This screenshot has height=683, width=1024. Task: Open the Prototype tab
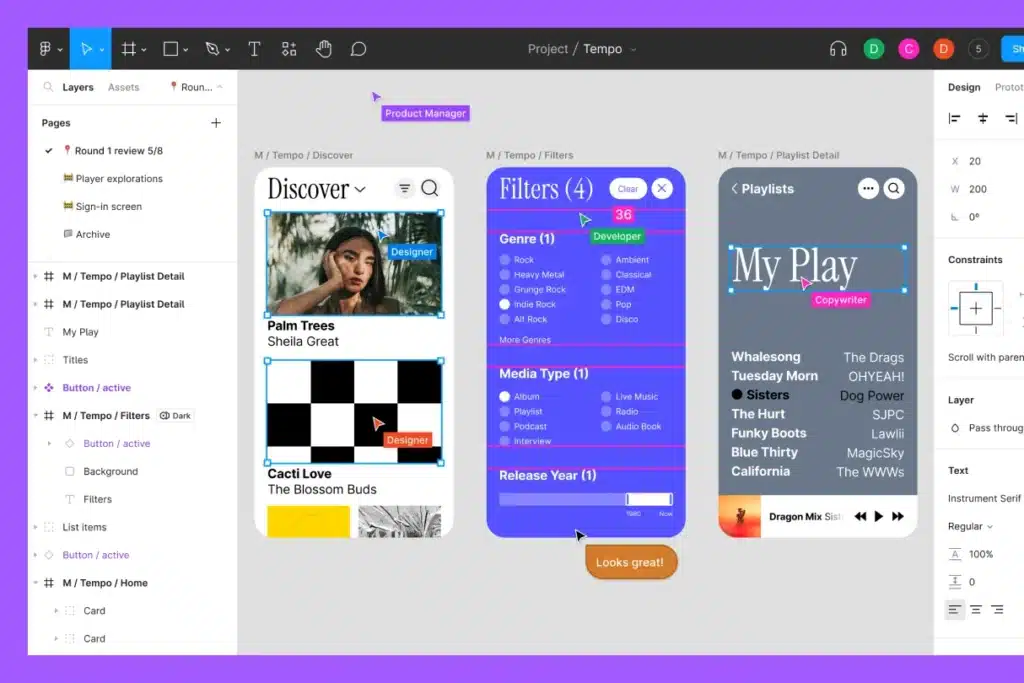click(x=1009, y=87)
